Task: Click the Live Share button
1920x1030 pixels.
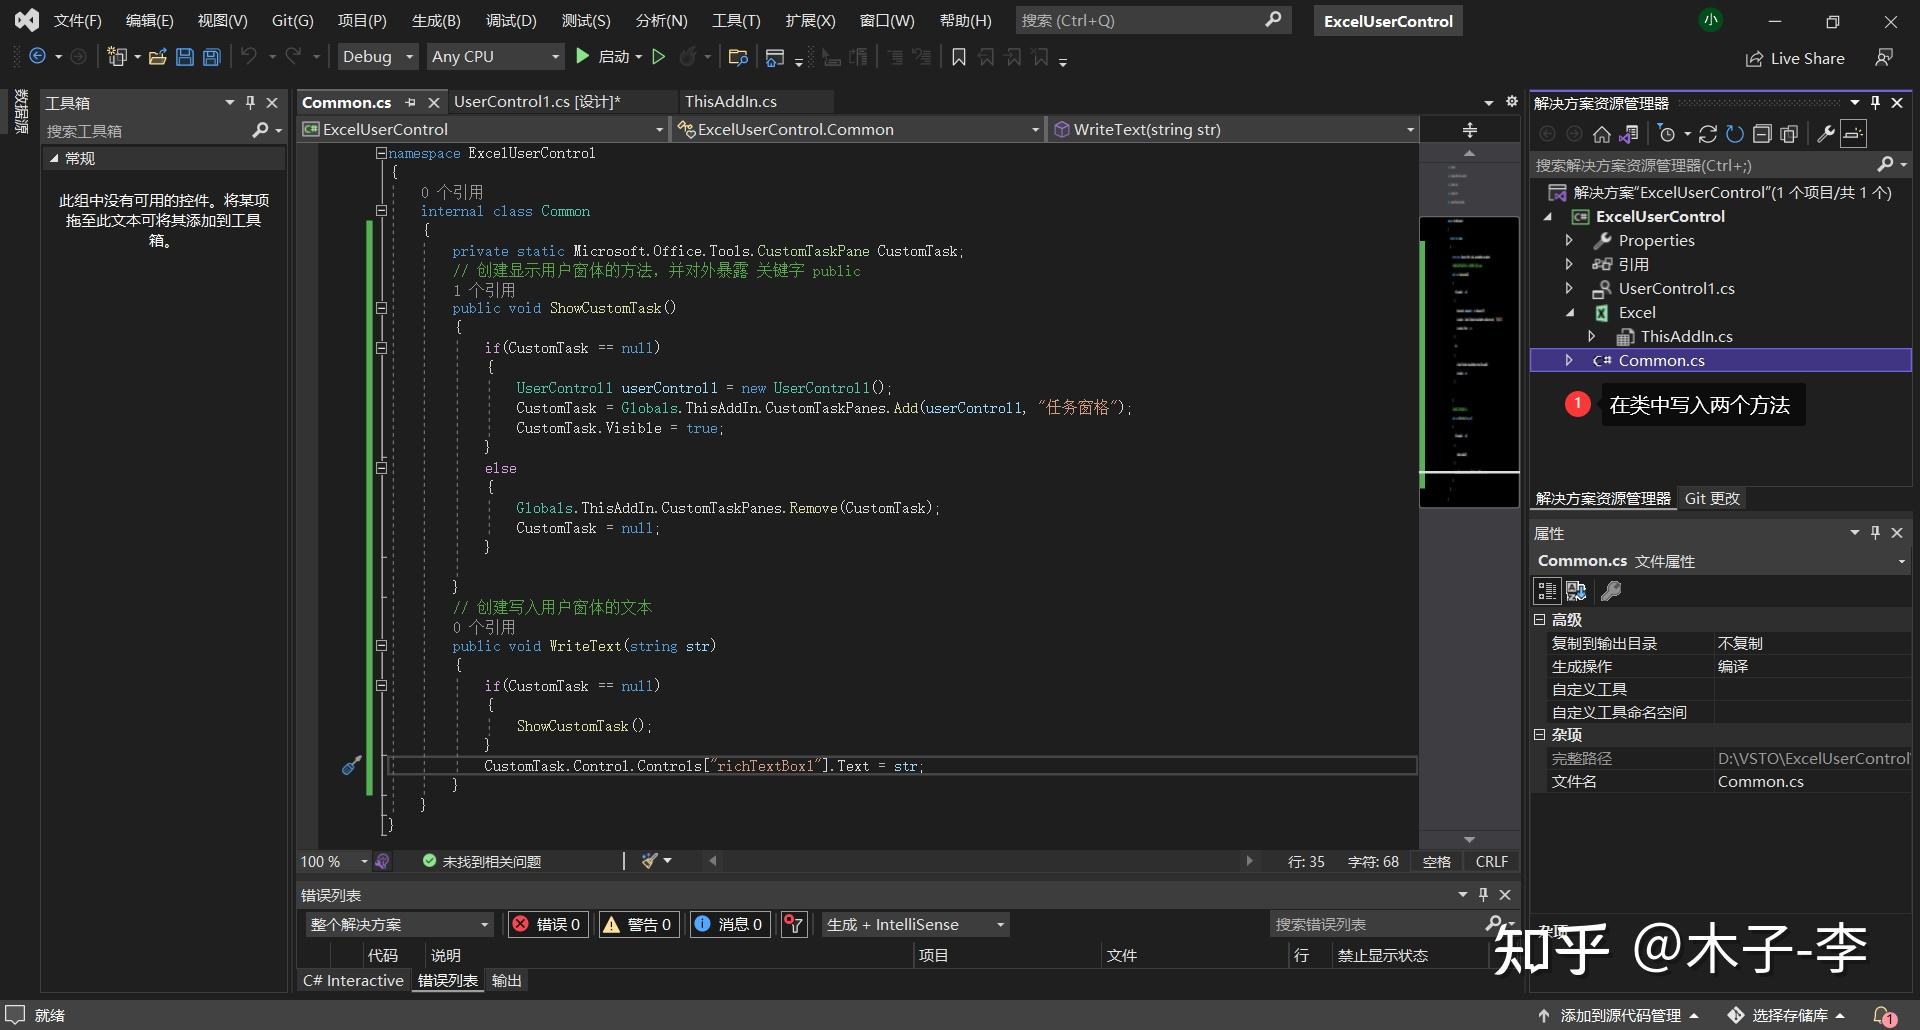Action: pyautogui.click(x=1795, y=58)
